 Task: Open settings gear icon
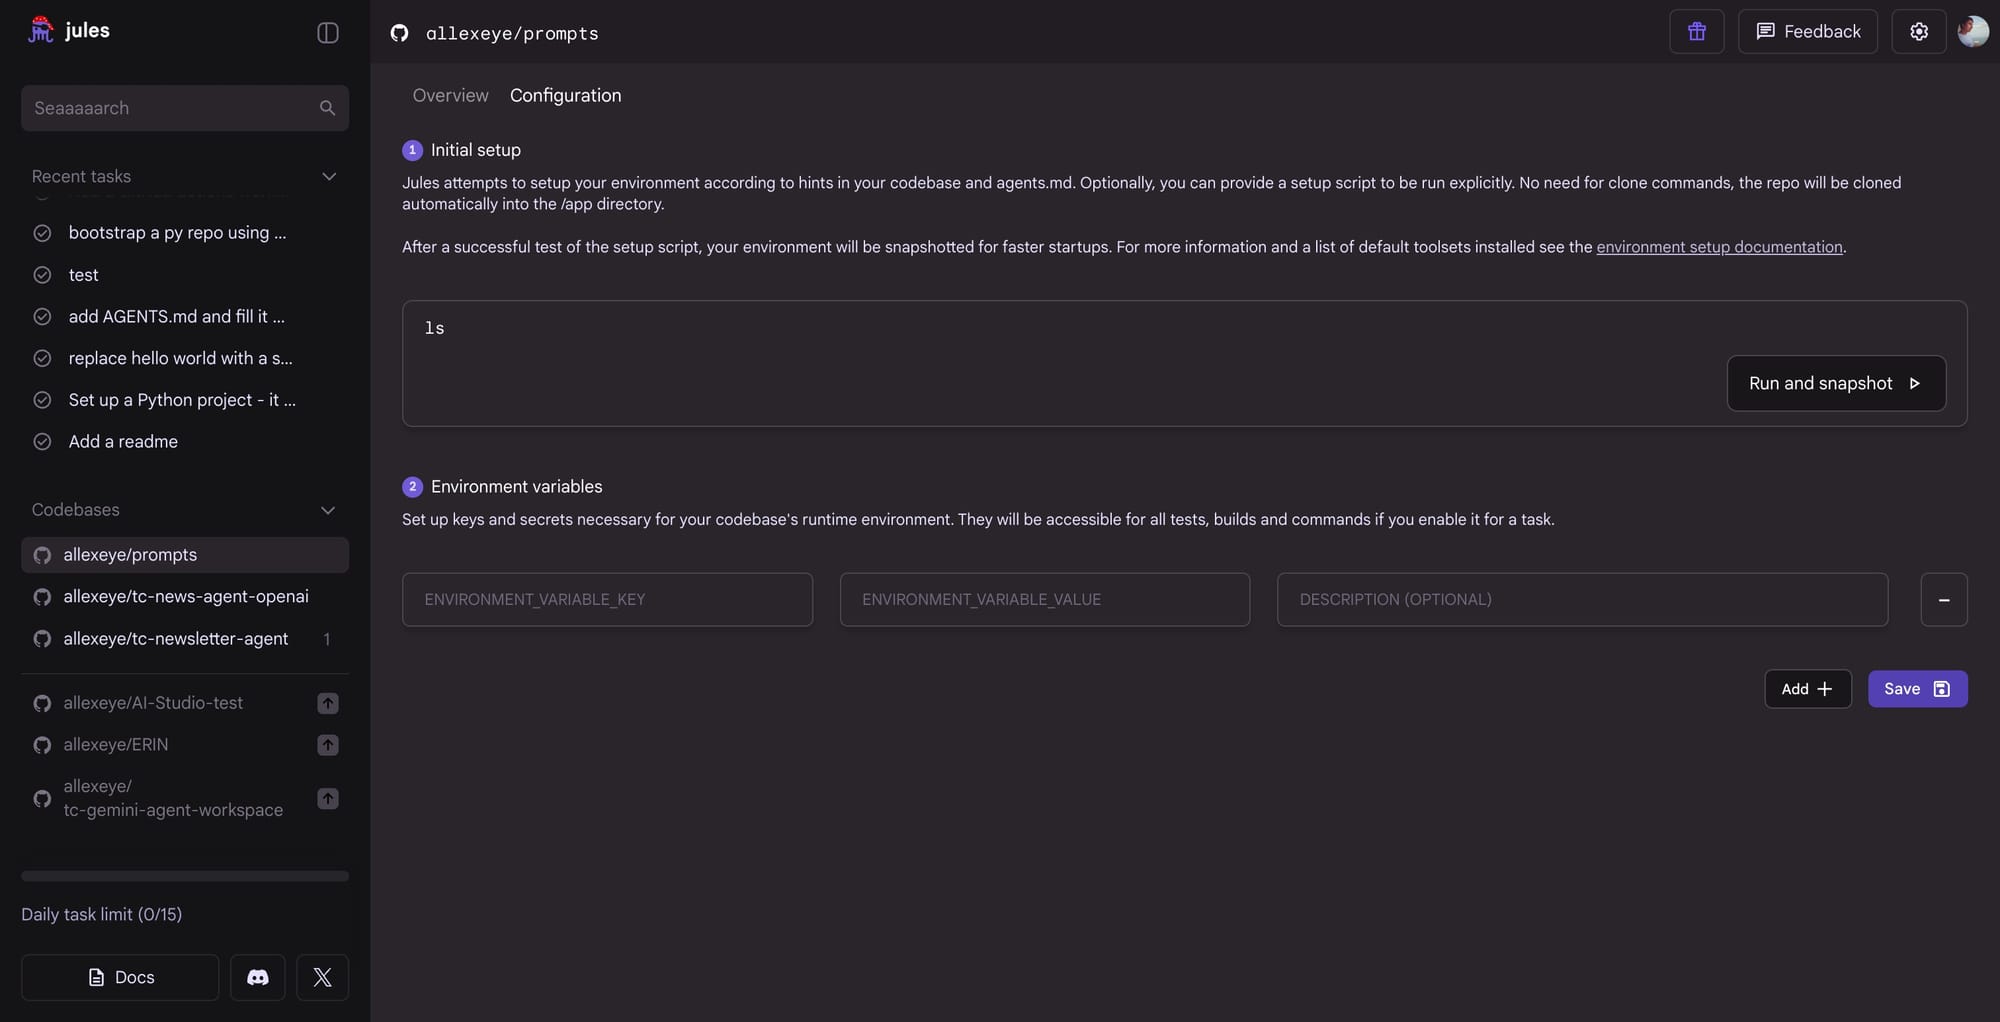[x=1918, y=32]
